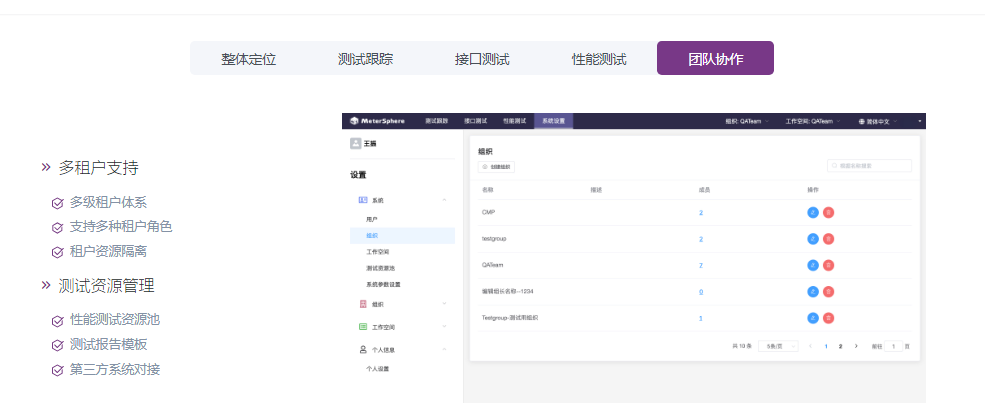Expand the 组织 section chevron
Image resolution: width=985 pixels, height=403 pixels.
[444, 304]
